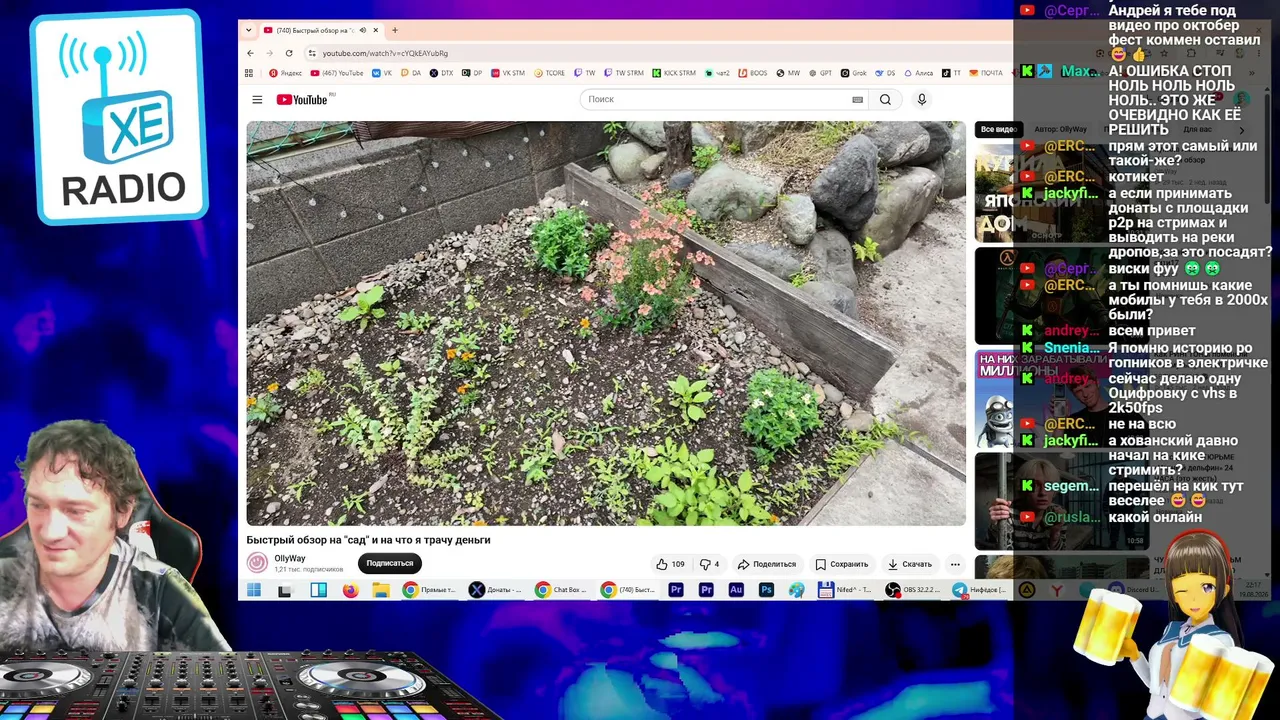Open the GPT bookmark
1280x720 pixels.
[820, 73]
